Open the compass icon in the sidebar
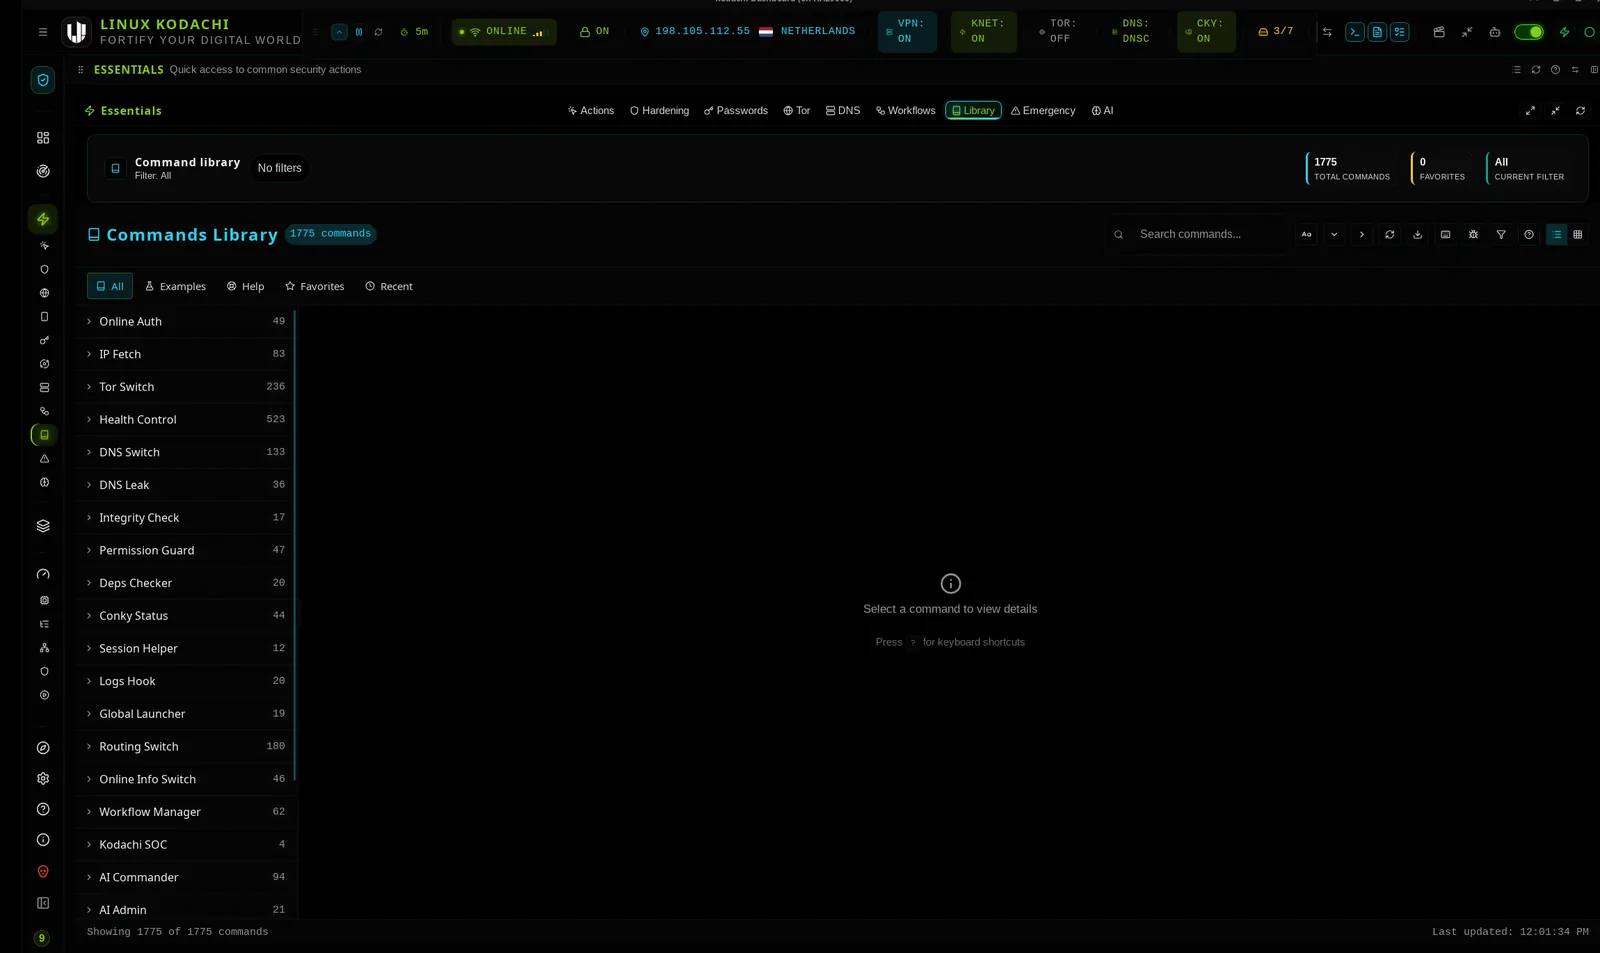 point(43,748)
